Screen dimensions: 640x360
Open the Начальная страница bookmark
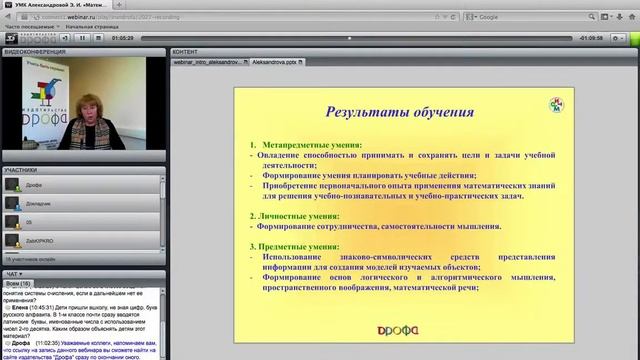92,27
